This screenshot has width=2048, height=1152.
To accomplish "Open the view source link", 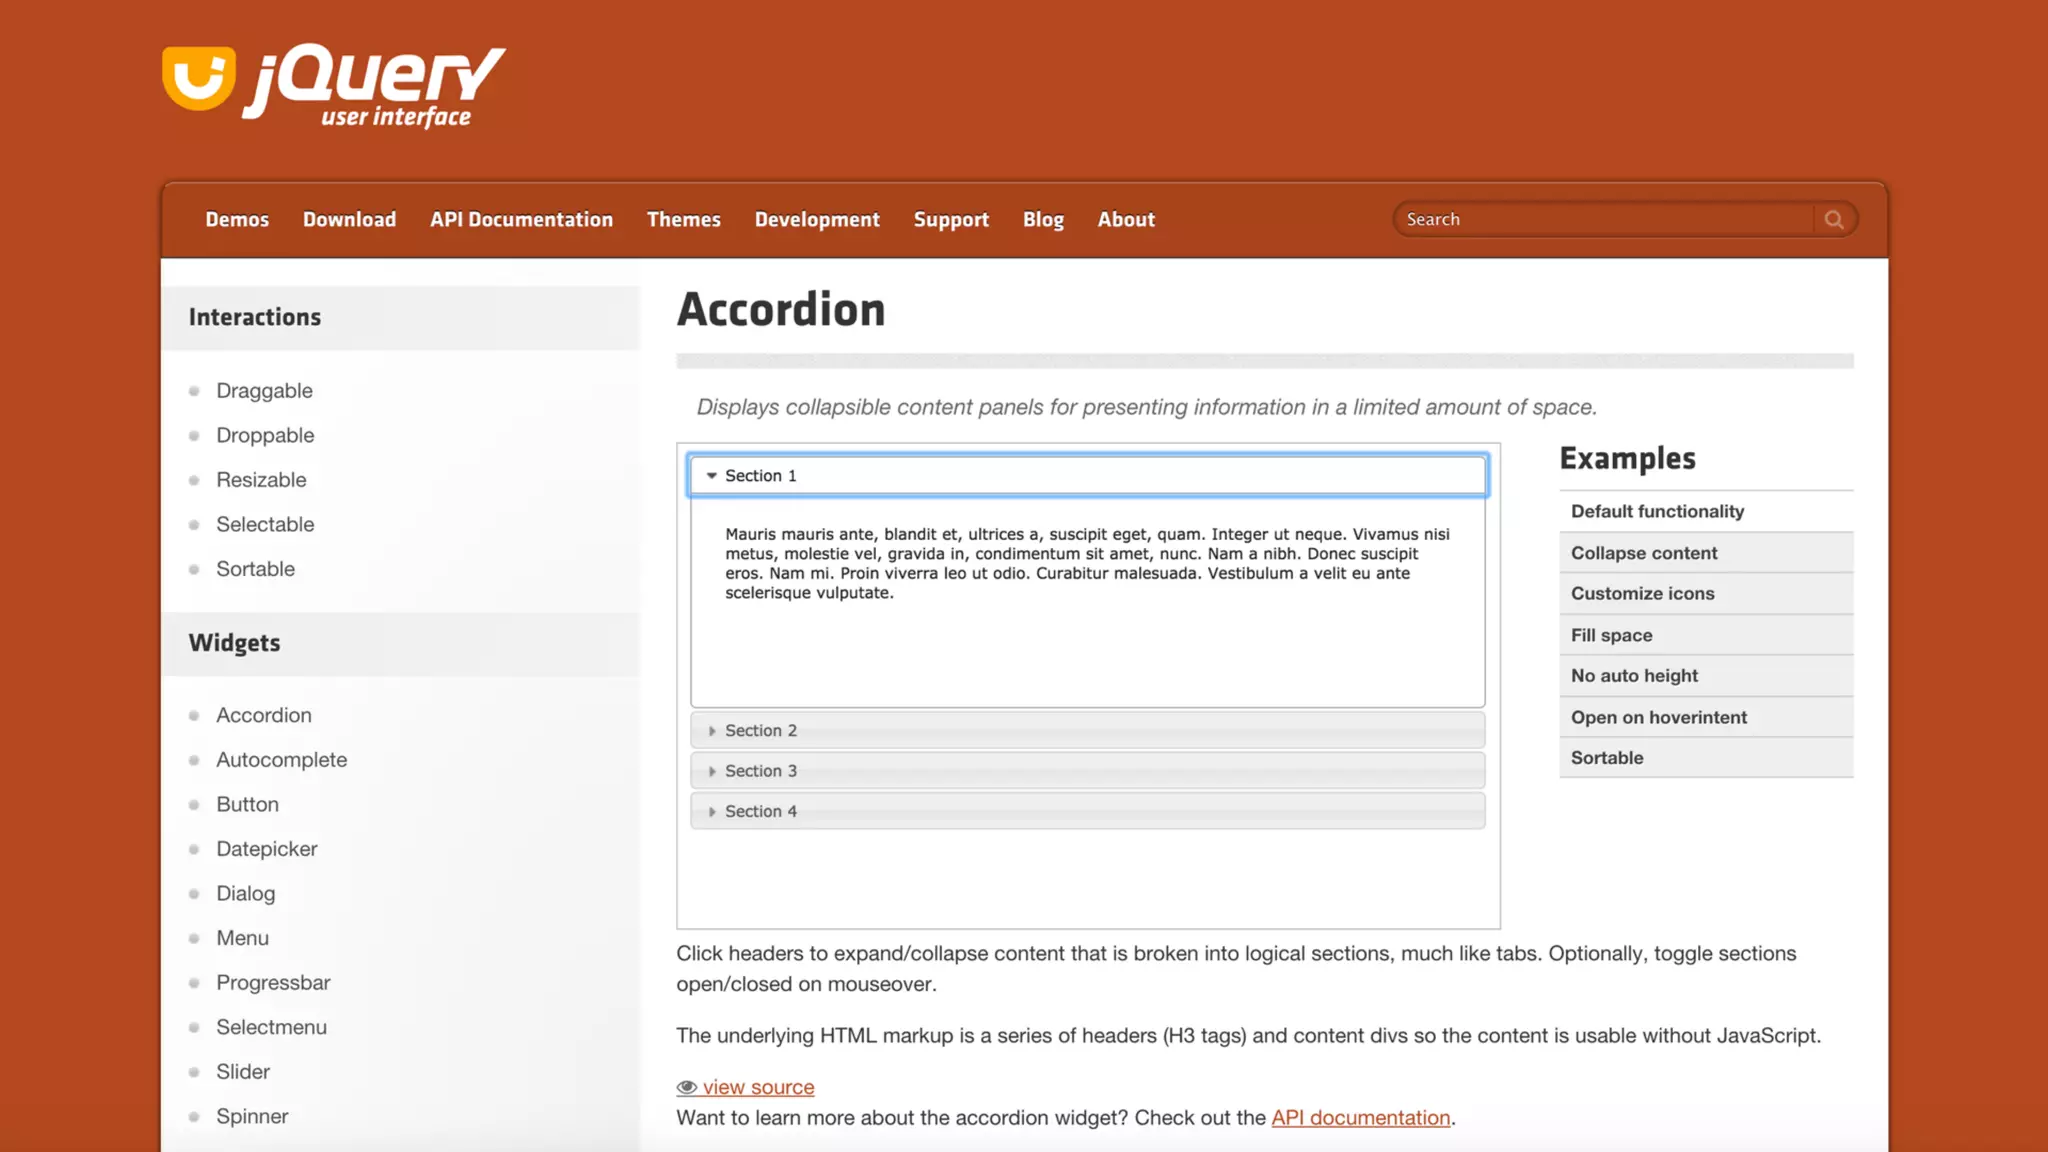I will tap(758, 1087).
